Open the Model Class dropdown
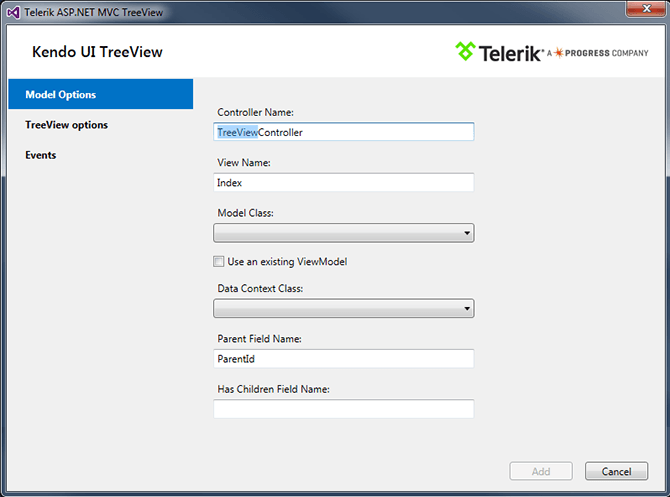Screen dimensions: 670x497 [x=344, y=233]
